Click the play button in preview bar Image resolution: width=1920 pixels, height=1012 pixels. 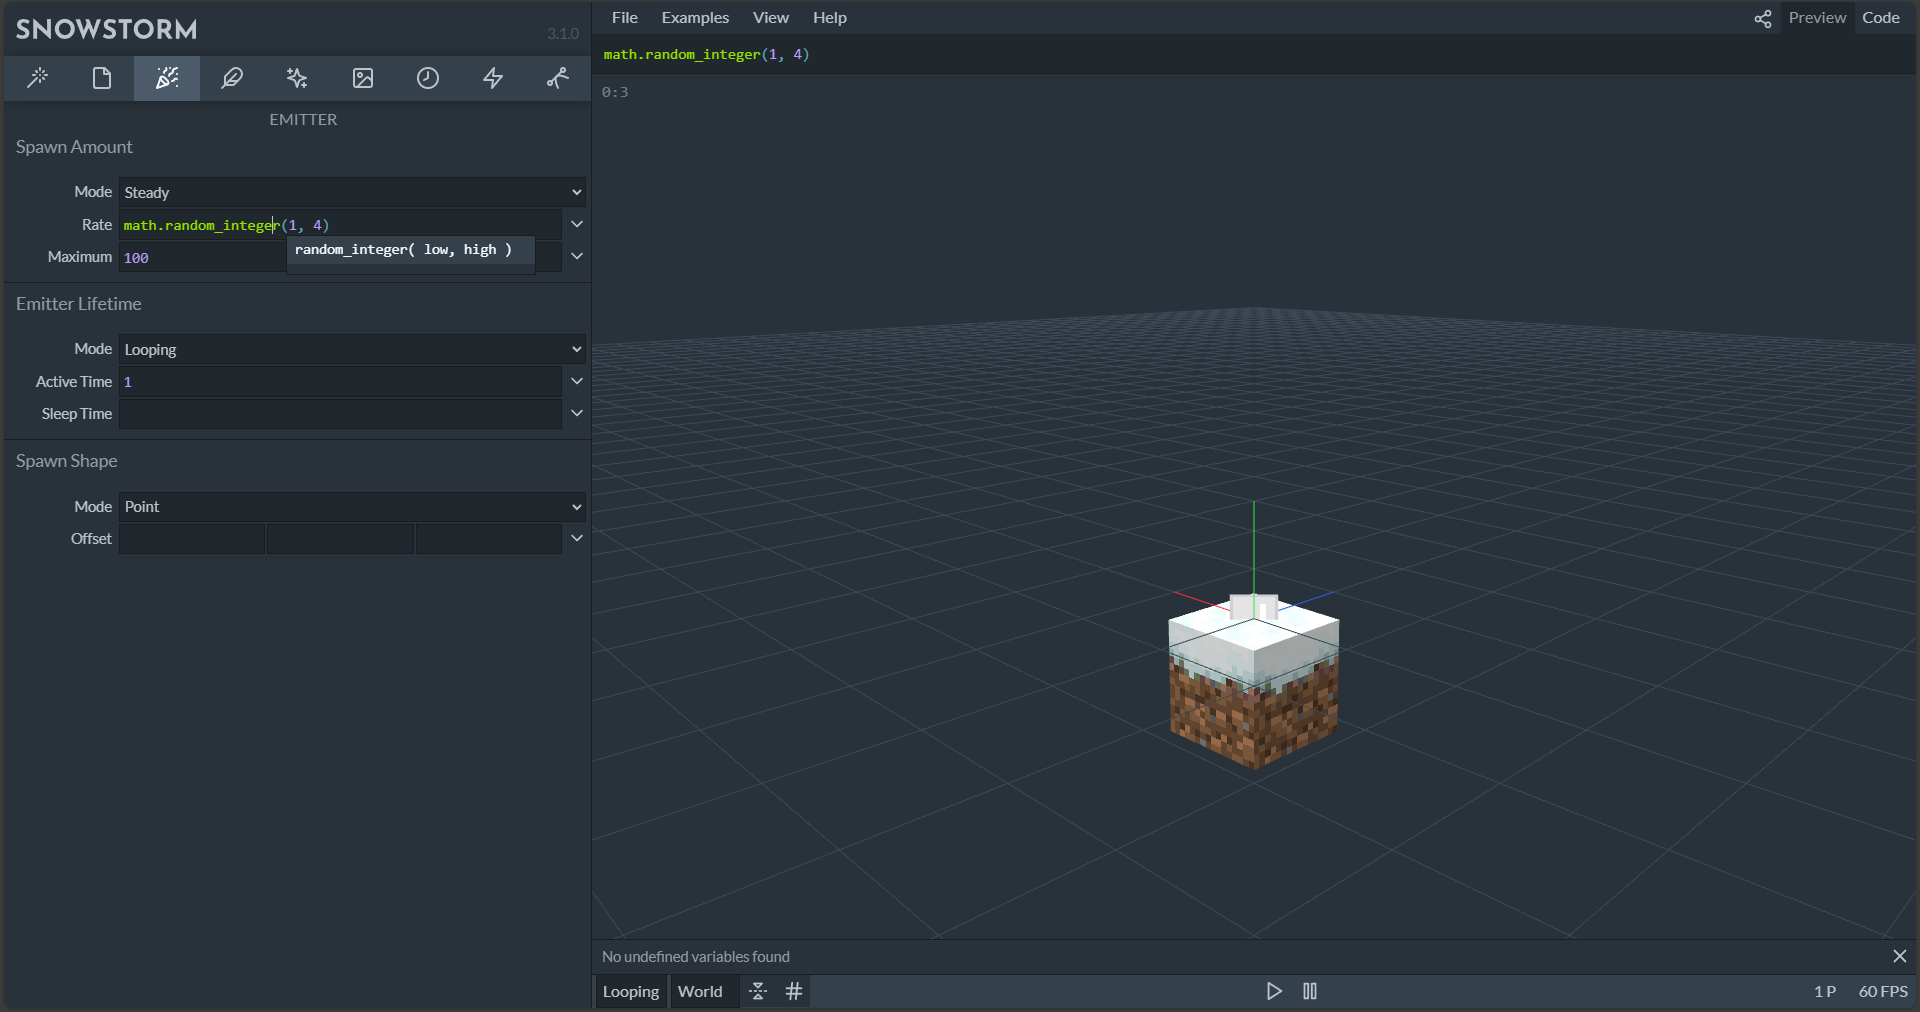click(x=1274, y=991)
